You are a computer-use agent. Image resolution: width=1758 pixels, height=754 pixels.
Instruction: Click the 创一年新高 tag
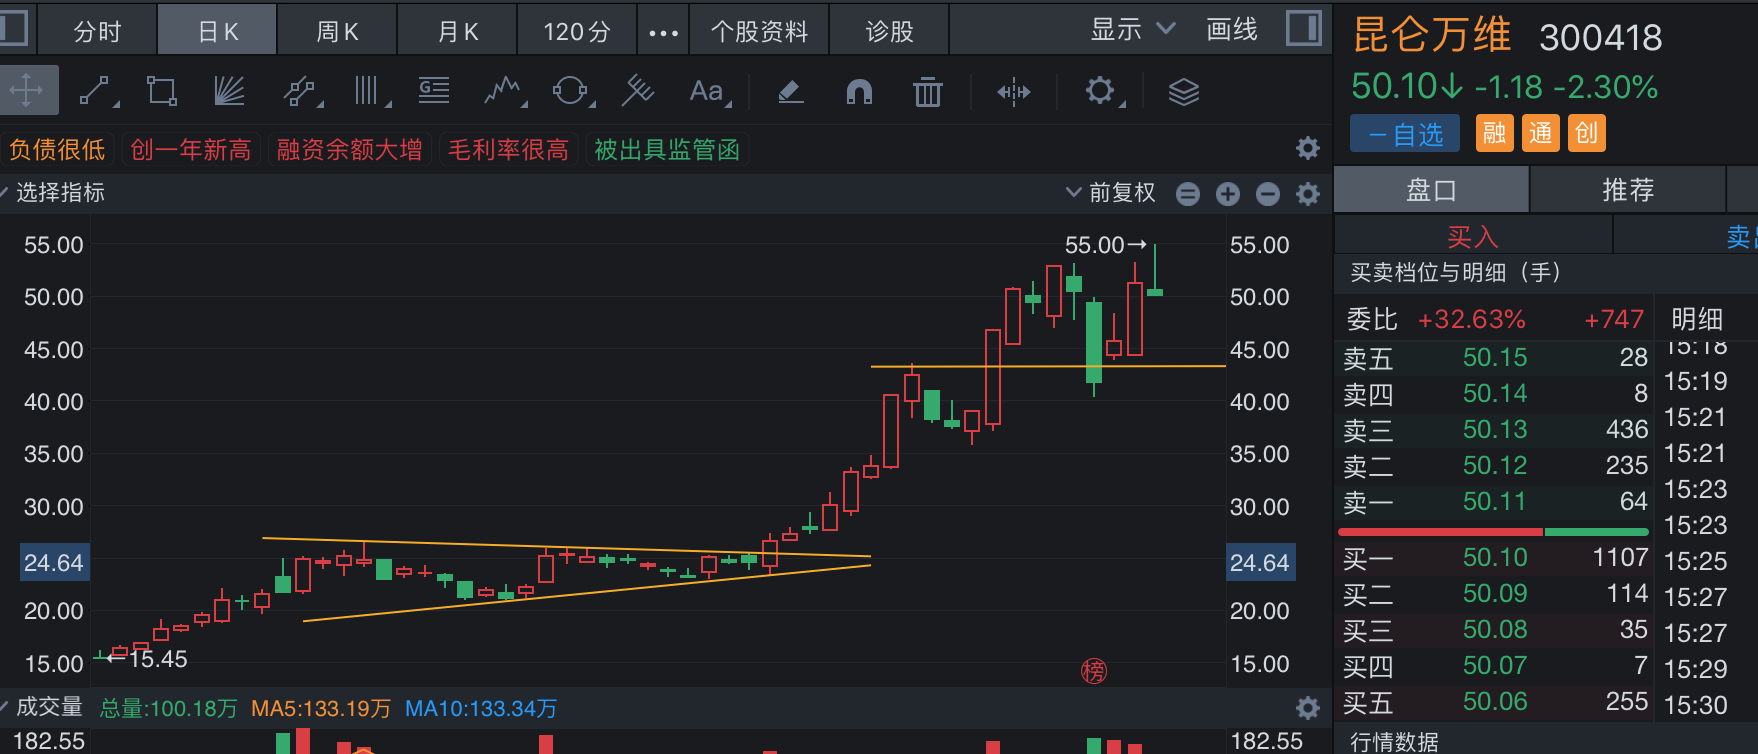point(190,150)
